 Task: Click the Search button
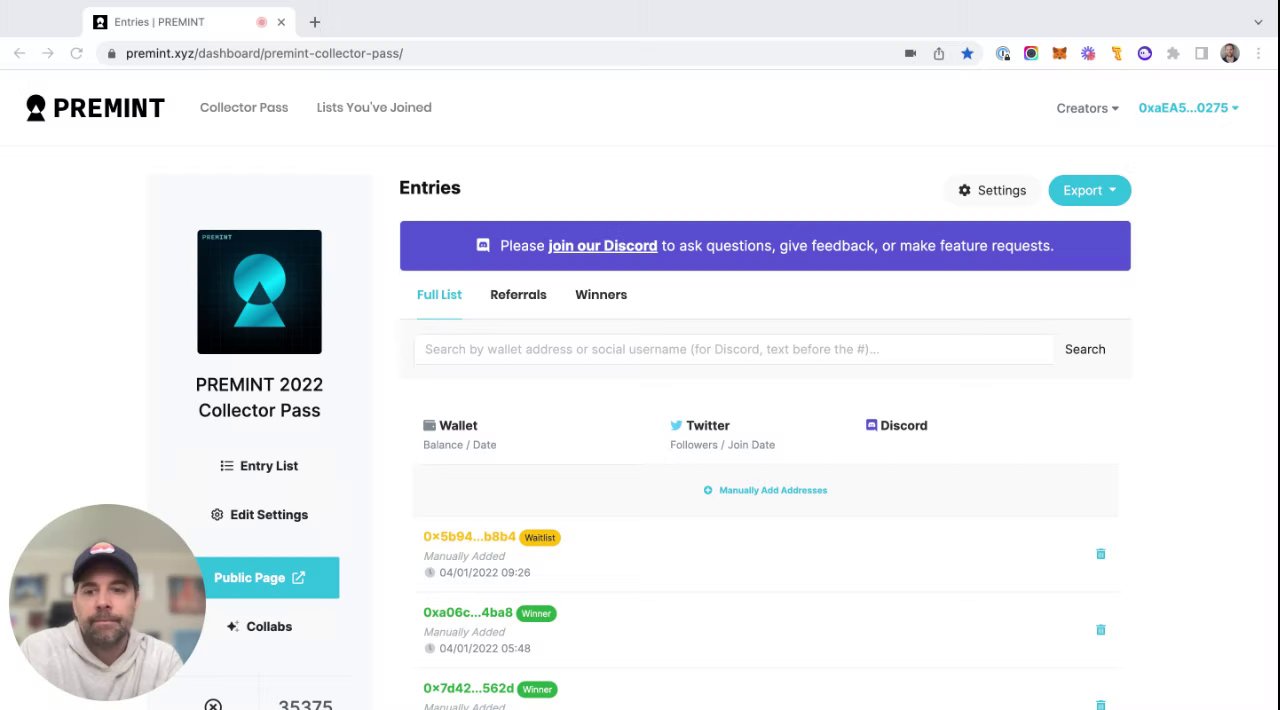coord(1085,349)
